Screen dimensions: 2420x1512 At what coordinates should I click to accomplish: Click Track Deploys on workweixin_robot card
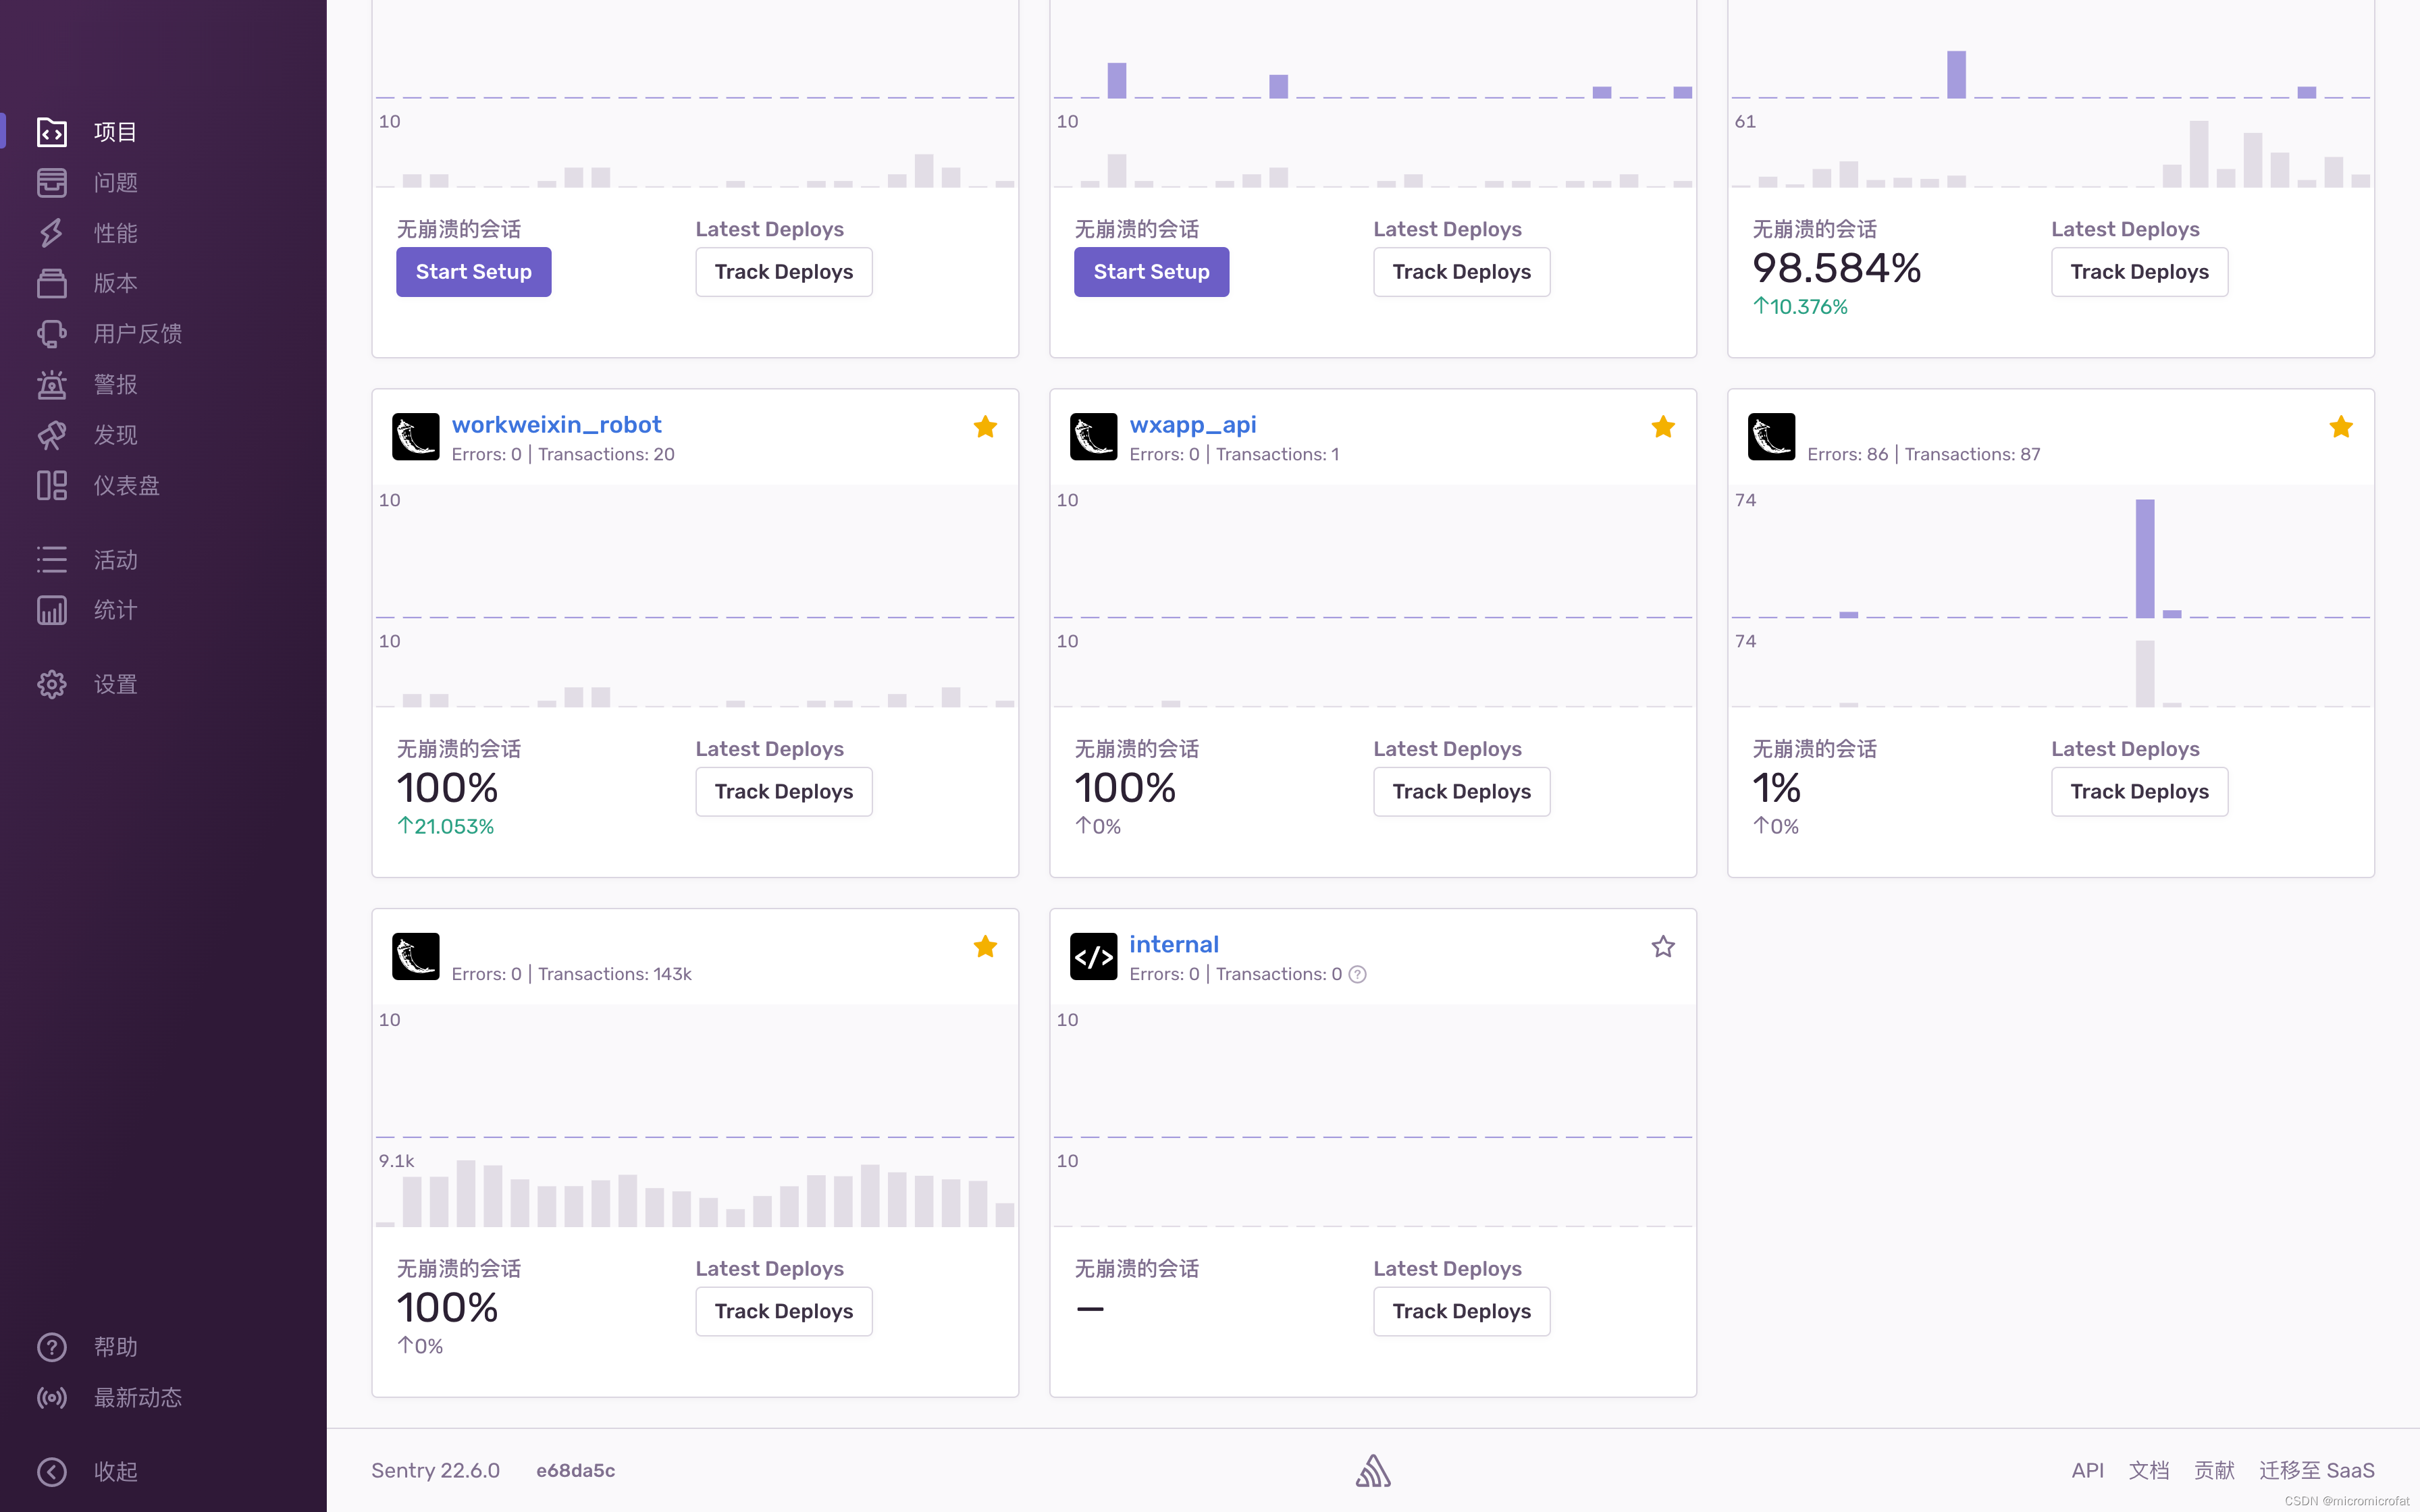(784, 792)
